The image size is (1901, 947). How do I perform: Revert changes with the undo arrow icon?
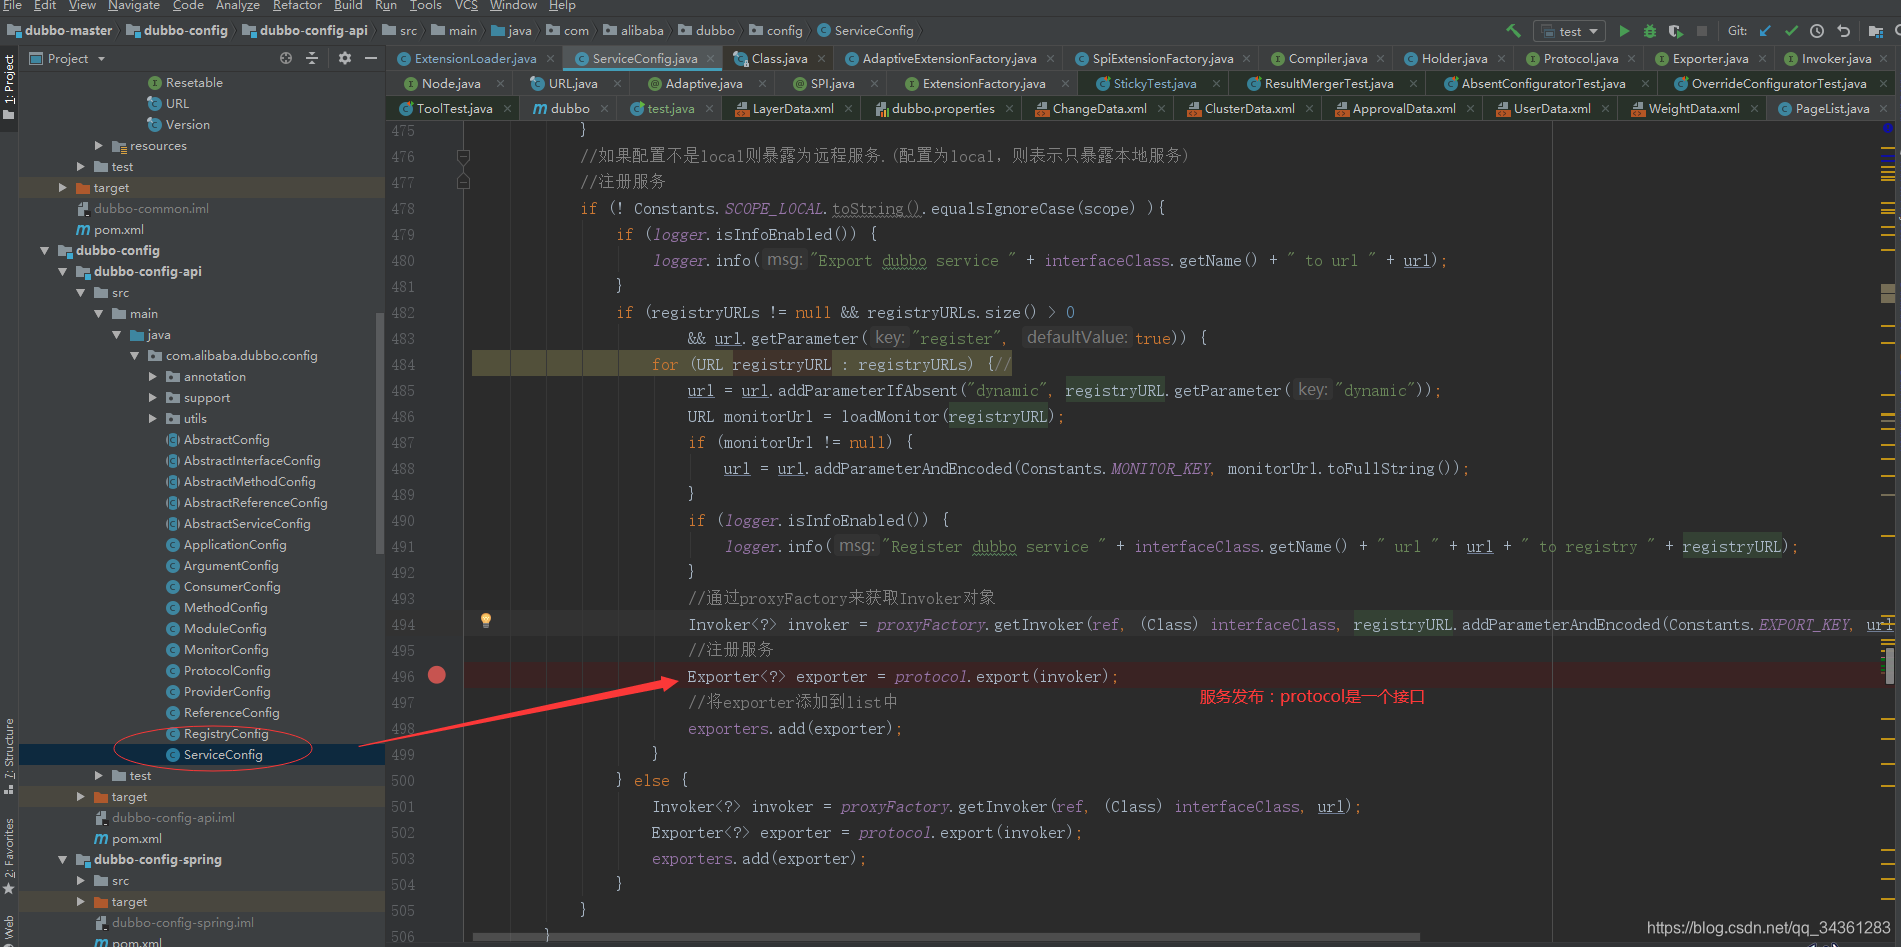click(1843, 31)
